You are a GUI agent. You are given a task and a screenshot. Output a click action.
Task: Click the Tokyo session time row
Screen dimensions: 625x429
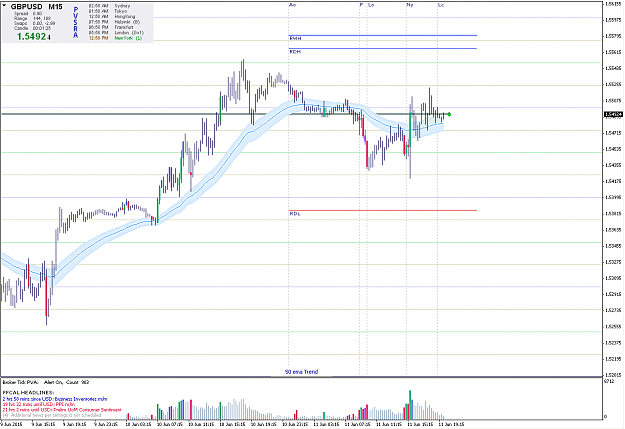pos(108,11)
